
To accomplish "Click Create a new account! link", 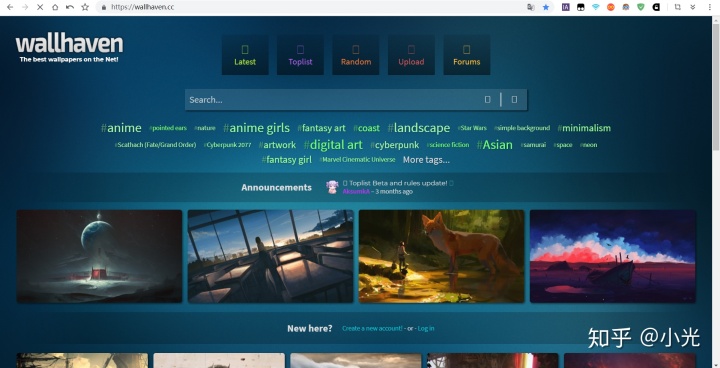I will pos(372,328).
